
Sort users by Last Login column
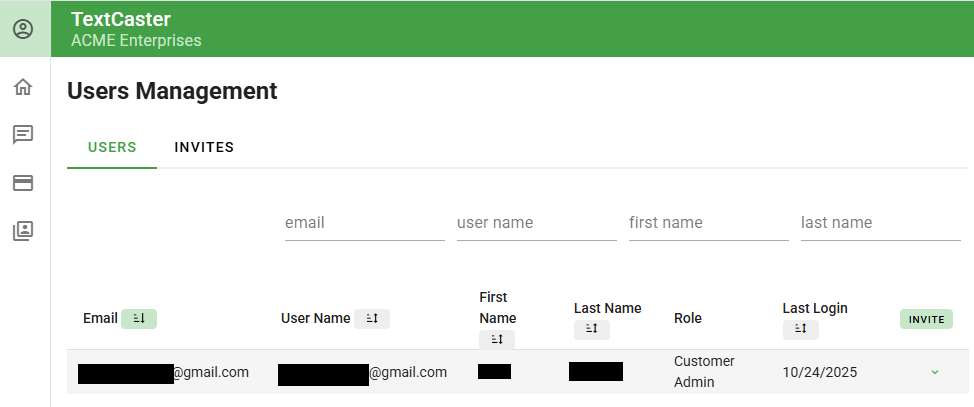[x=800, y=329]
